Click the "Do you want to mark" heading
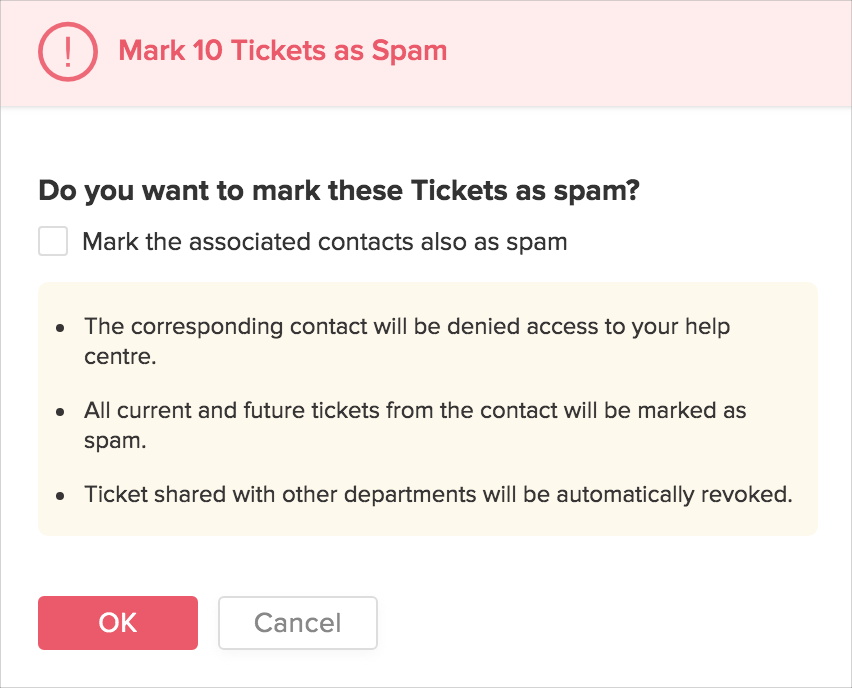Image resolution: width=852 pixels, height=688 pixels. [338, 191]
